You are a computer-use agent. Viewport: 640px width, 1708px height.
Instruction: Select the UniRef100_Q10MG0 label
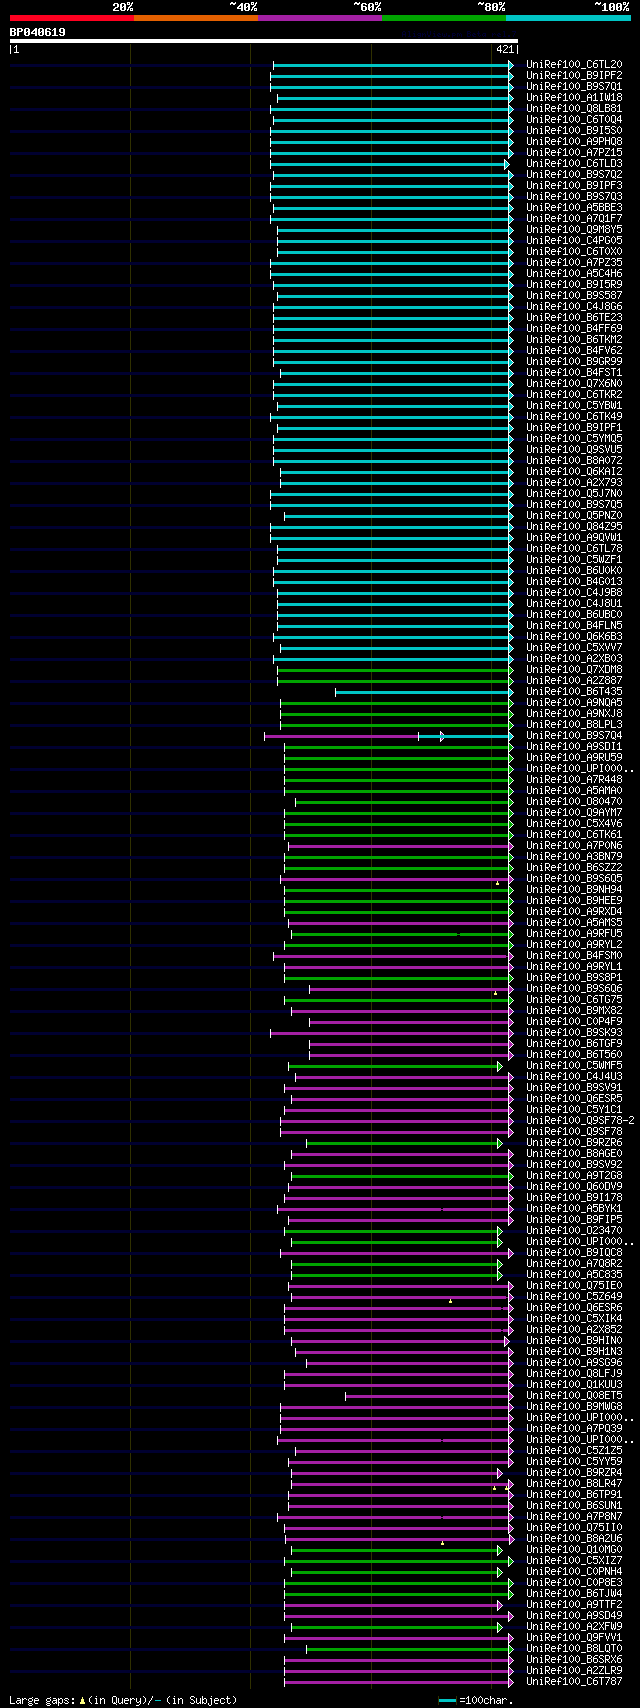click(574, 1550)
